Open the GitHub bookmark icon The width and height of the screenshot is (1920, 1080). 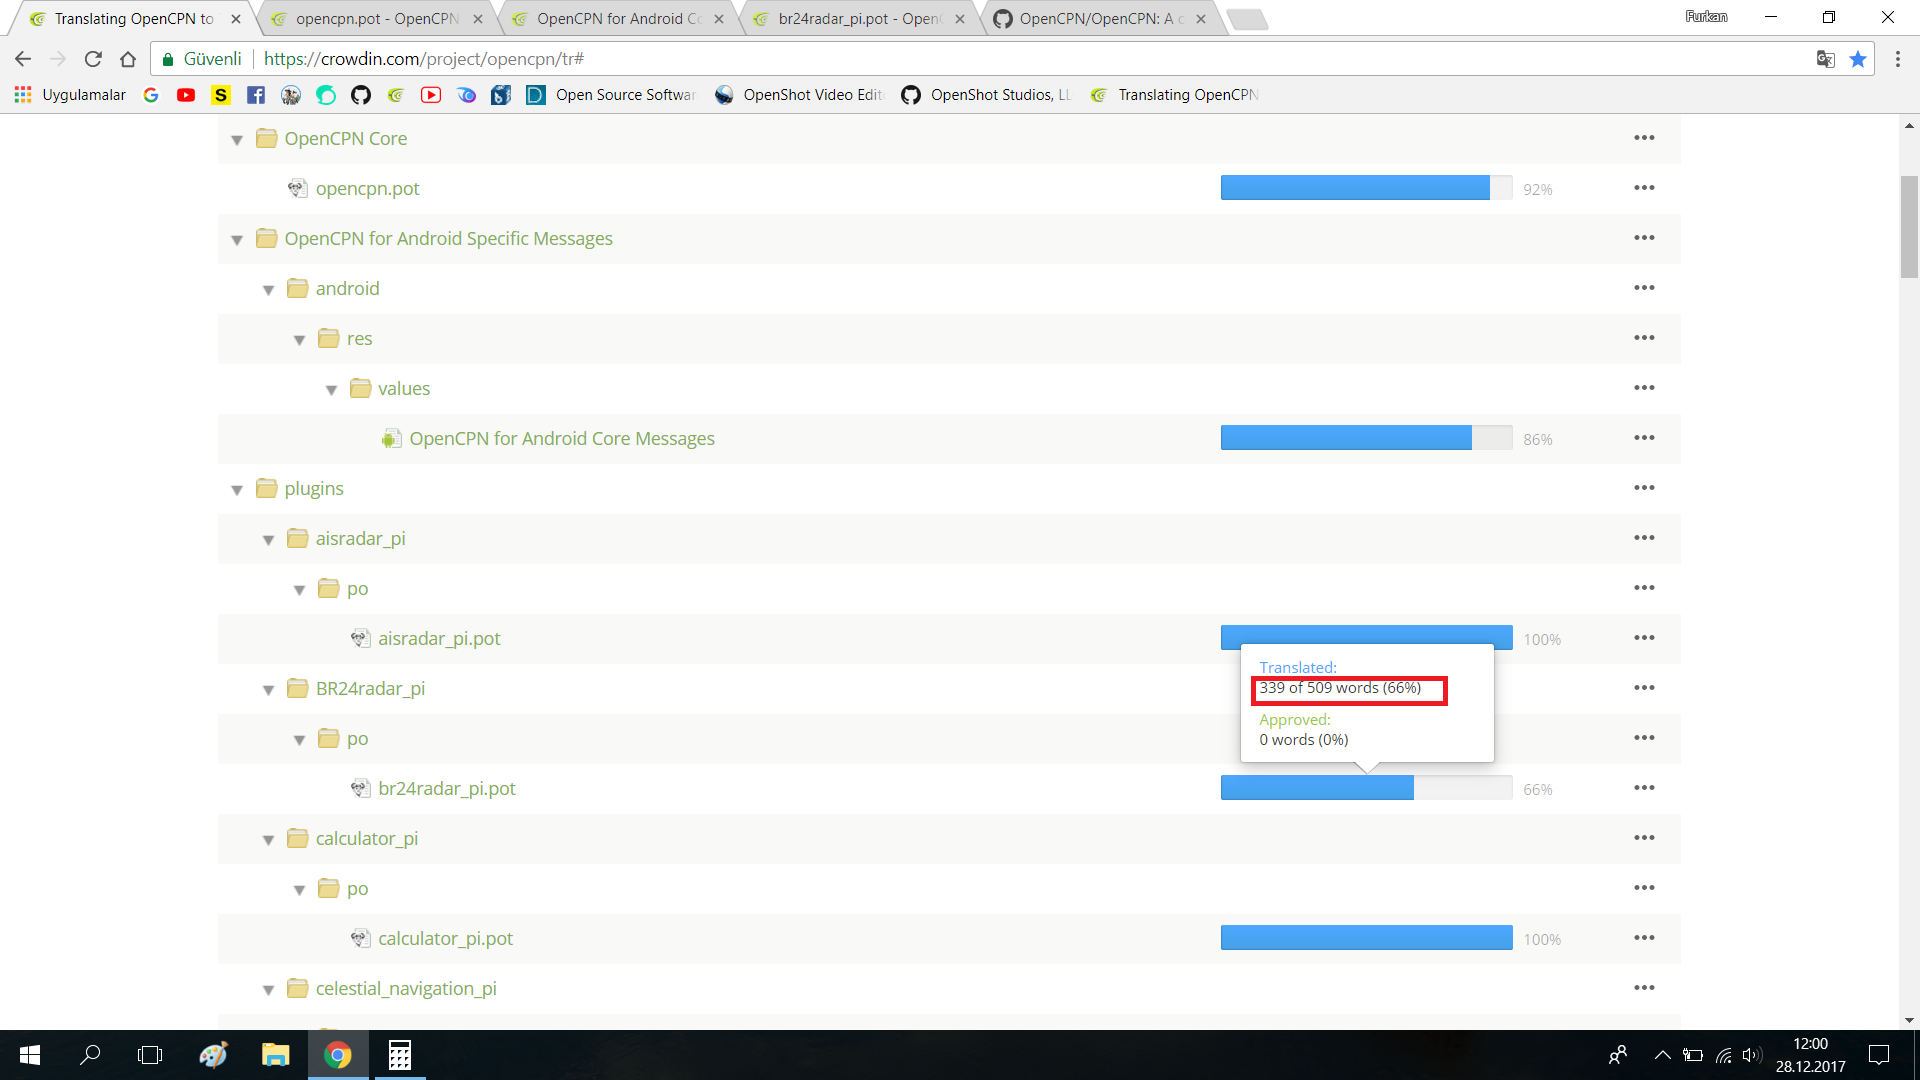[361, 95]
